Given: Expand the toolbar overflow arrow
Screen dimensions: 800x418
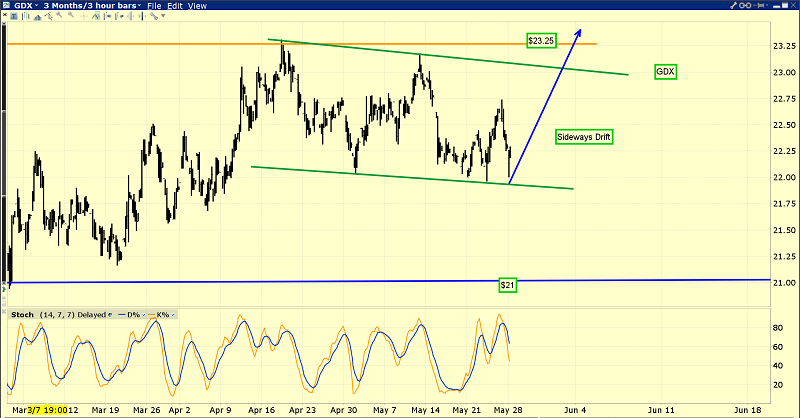Looking at the screenshot, I should point(163,16).
